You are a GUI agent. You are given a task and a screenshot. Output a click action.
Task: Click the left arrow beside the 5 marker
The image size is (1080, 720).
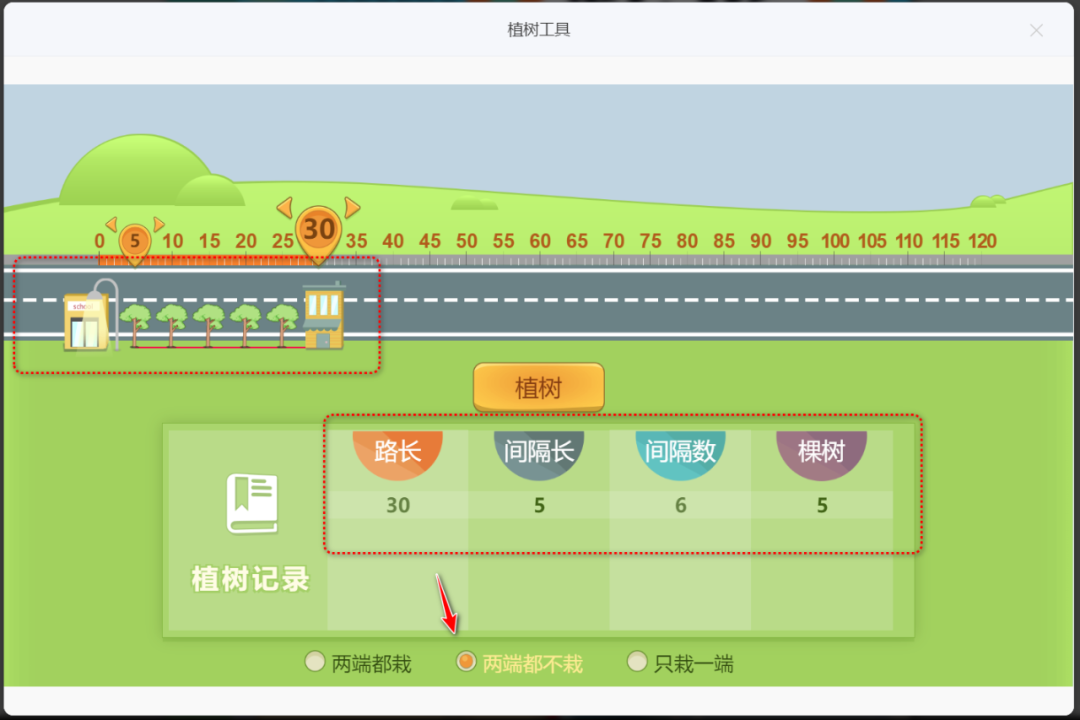(112, 225)
